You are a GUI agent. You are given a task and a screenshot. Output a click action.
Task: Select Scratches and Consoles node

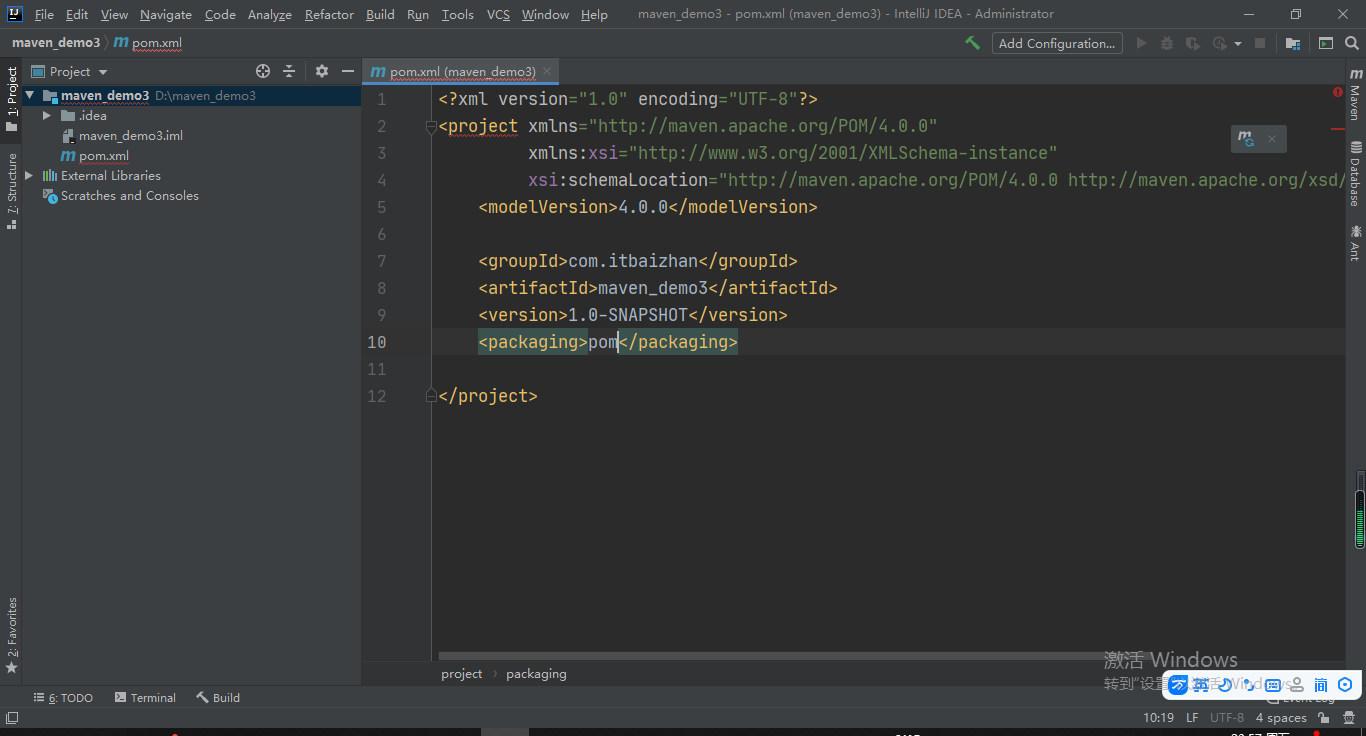130,196
